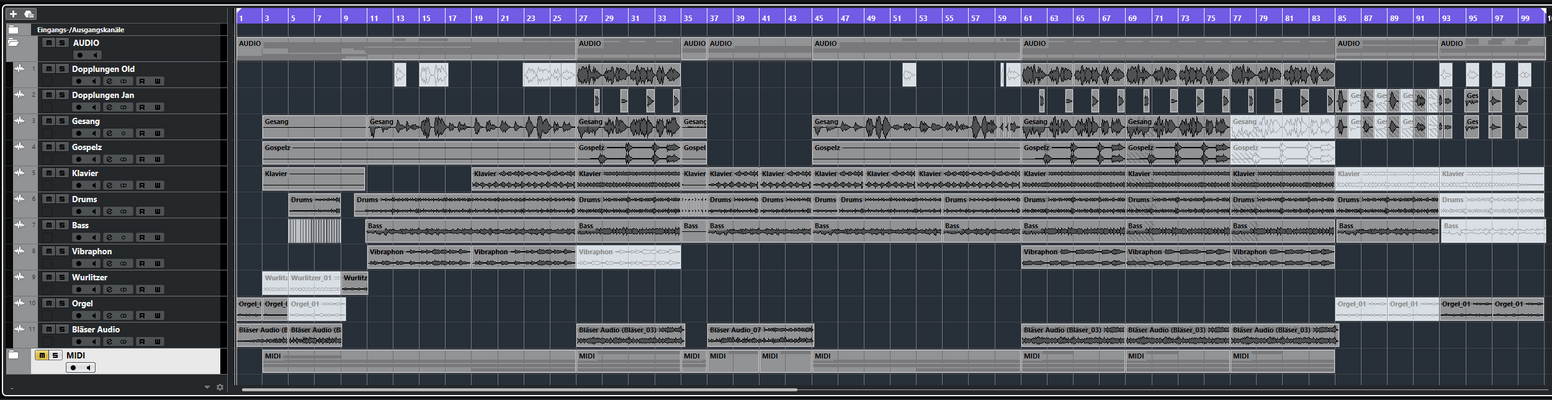
Task: Select the Vibraphon track name
Action: tap(92, 251)
